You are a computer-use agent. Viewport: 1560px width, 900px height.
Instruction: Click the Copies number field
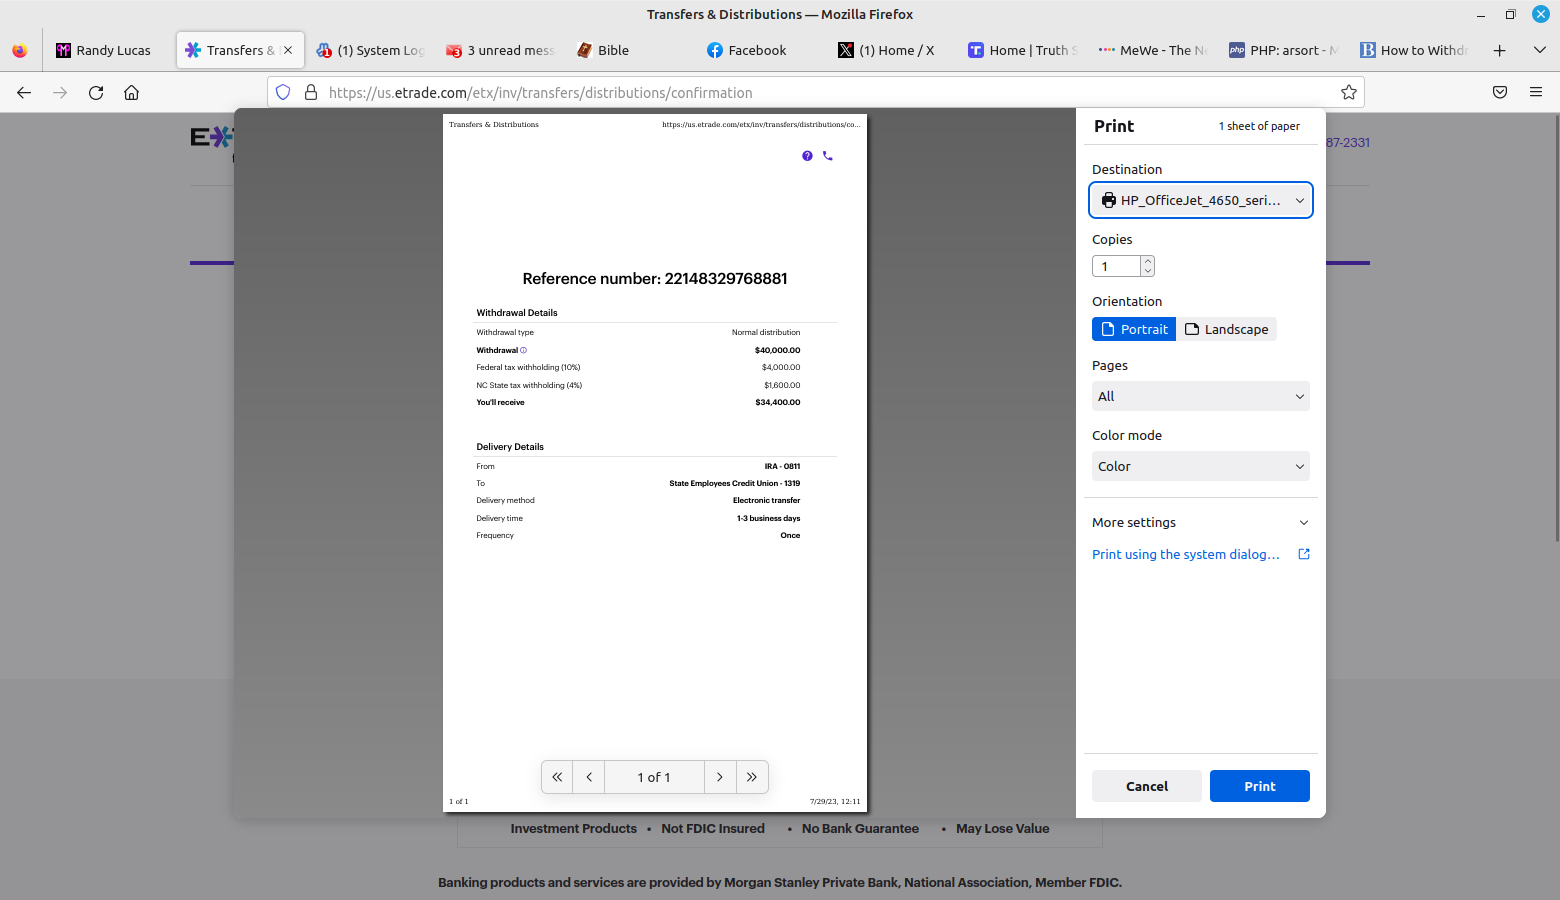(1116, 266)
